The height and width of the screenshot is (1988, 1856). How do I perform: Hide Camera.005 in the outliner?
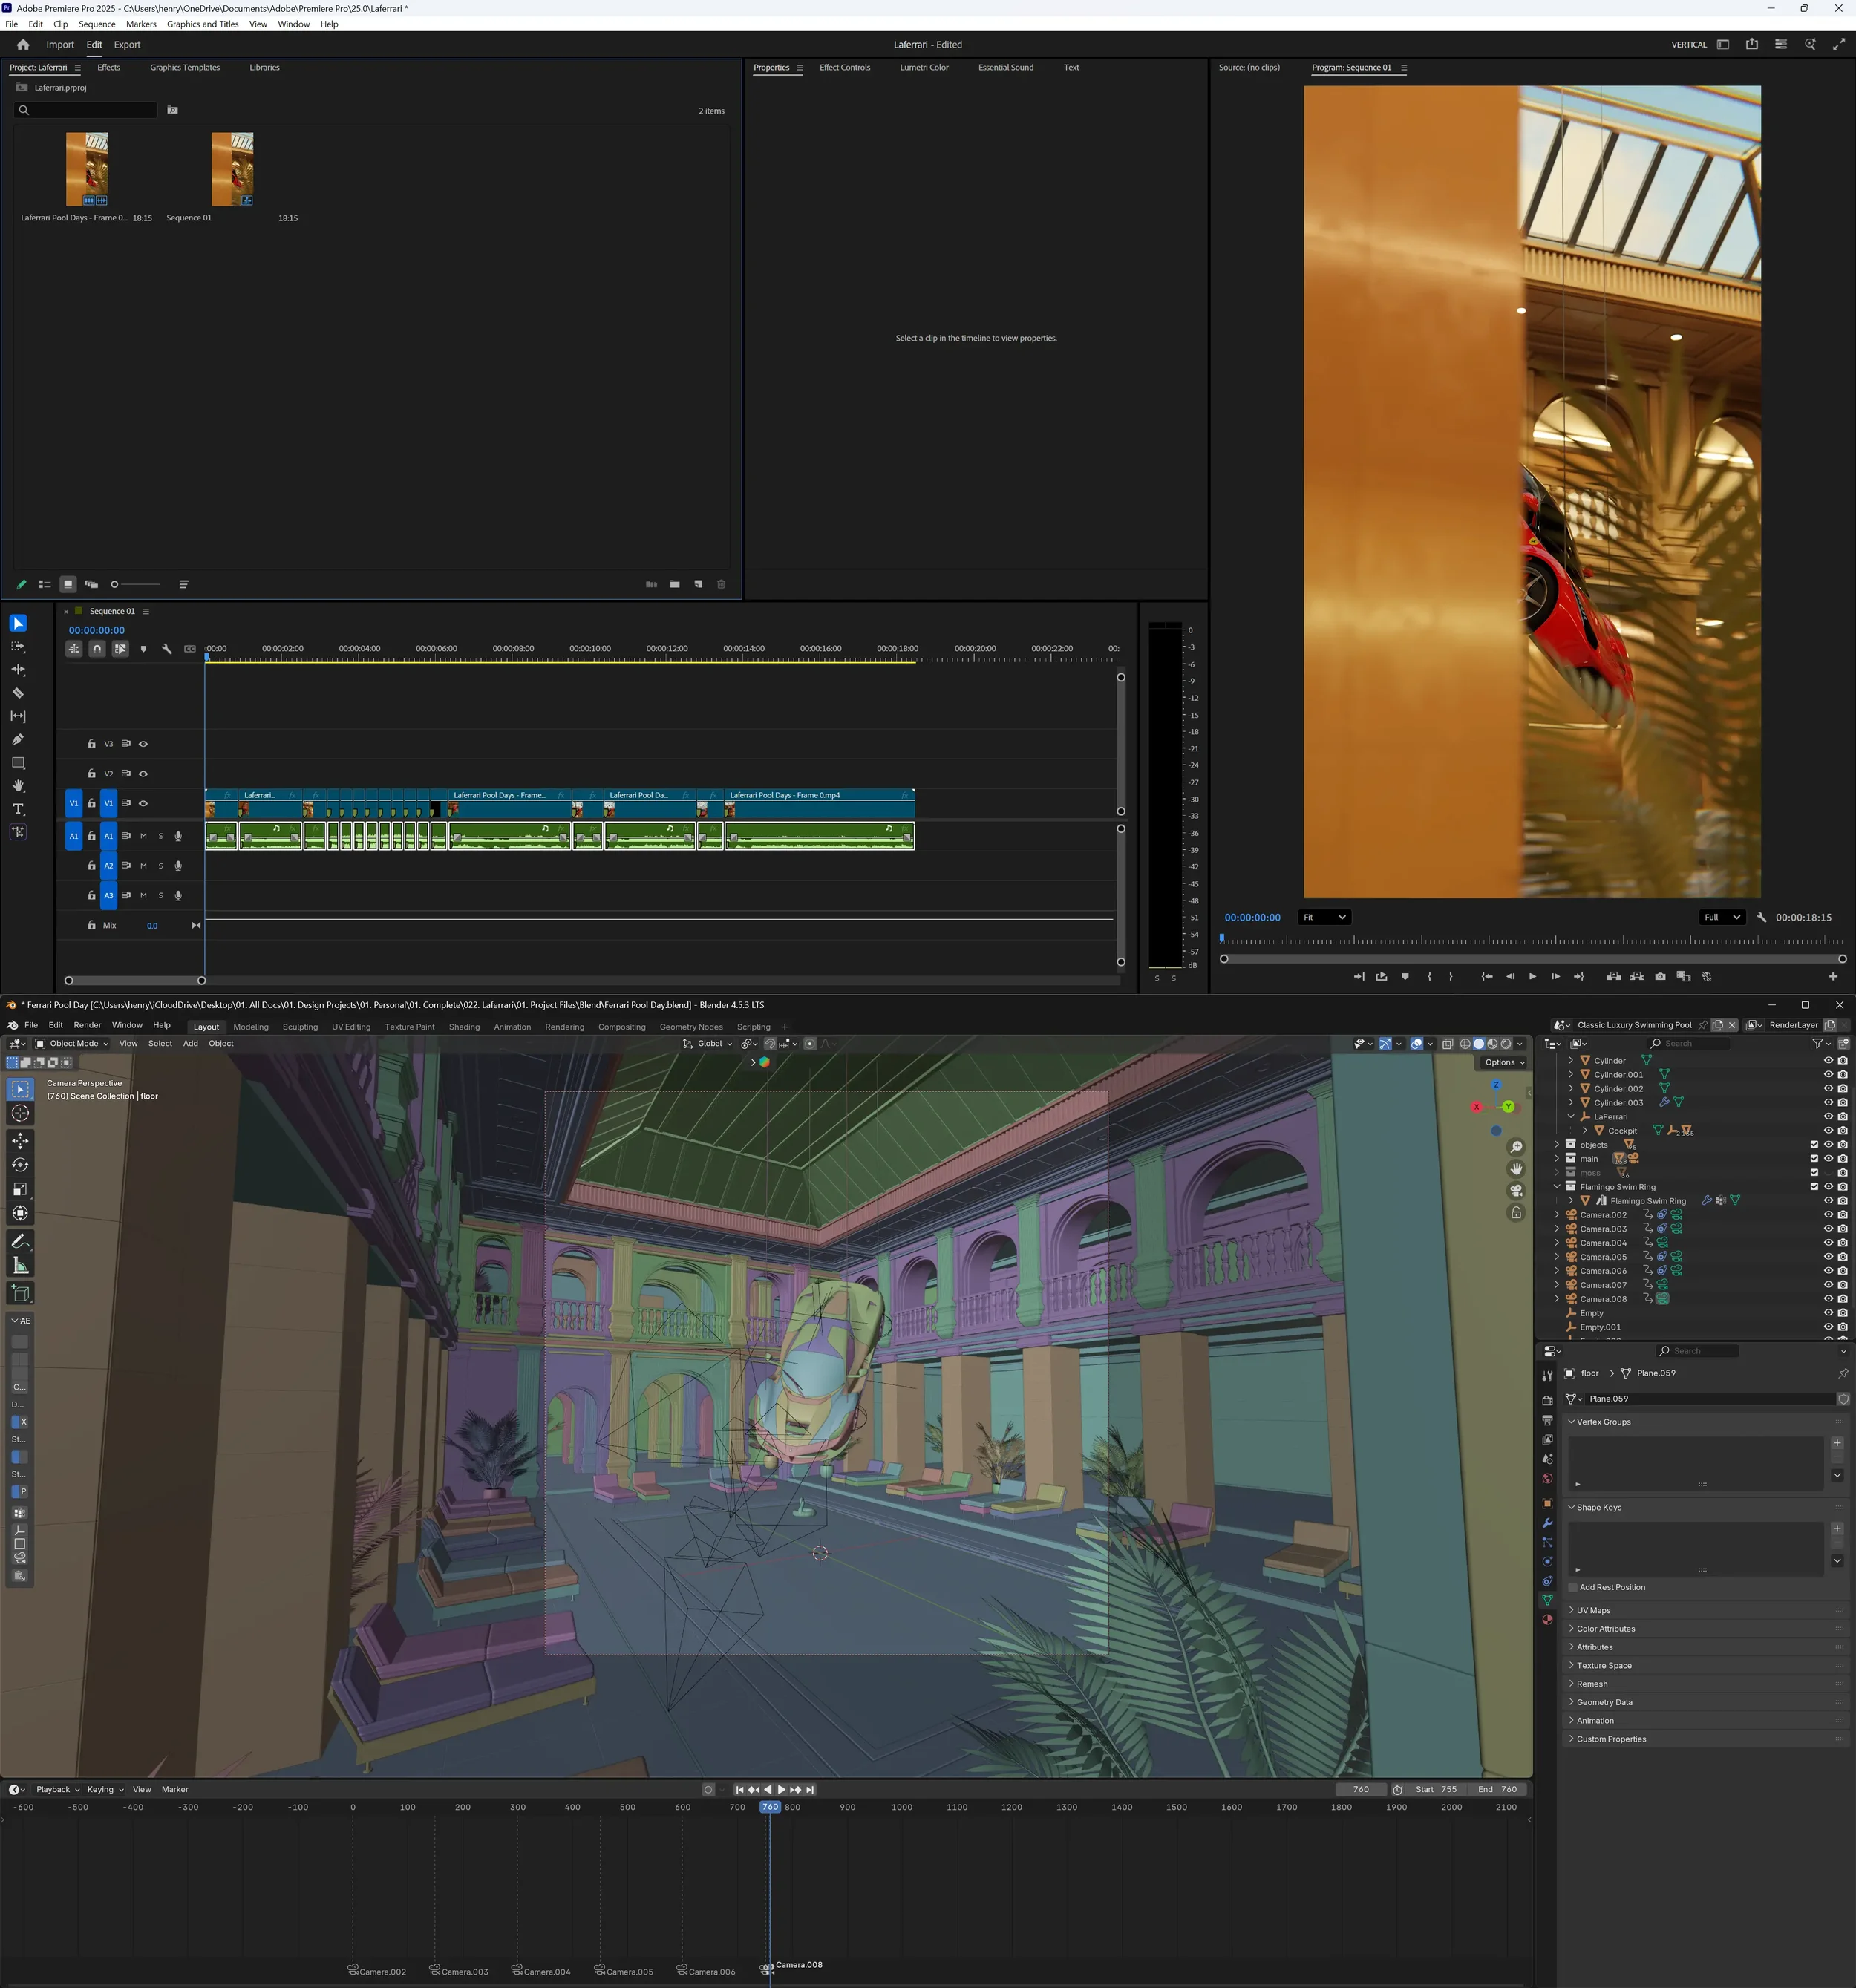pos(1828,1257)
